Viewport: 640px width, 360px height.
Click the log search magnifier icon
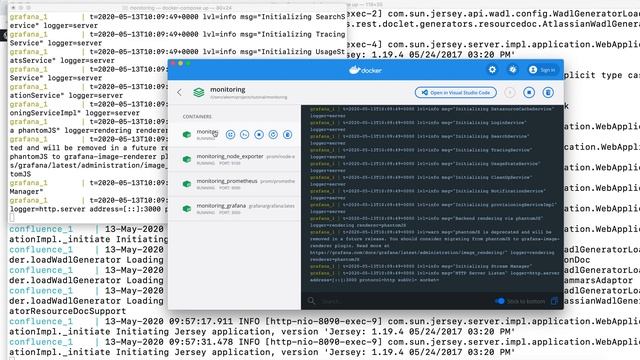311,301
